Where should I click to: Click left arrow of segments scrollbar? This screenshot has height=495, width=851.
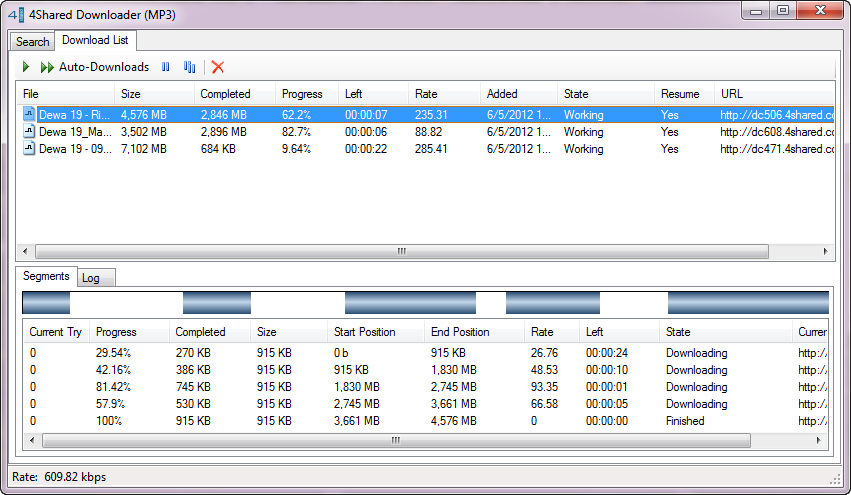32,440
